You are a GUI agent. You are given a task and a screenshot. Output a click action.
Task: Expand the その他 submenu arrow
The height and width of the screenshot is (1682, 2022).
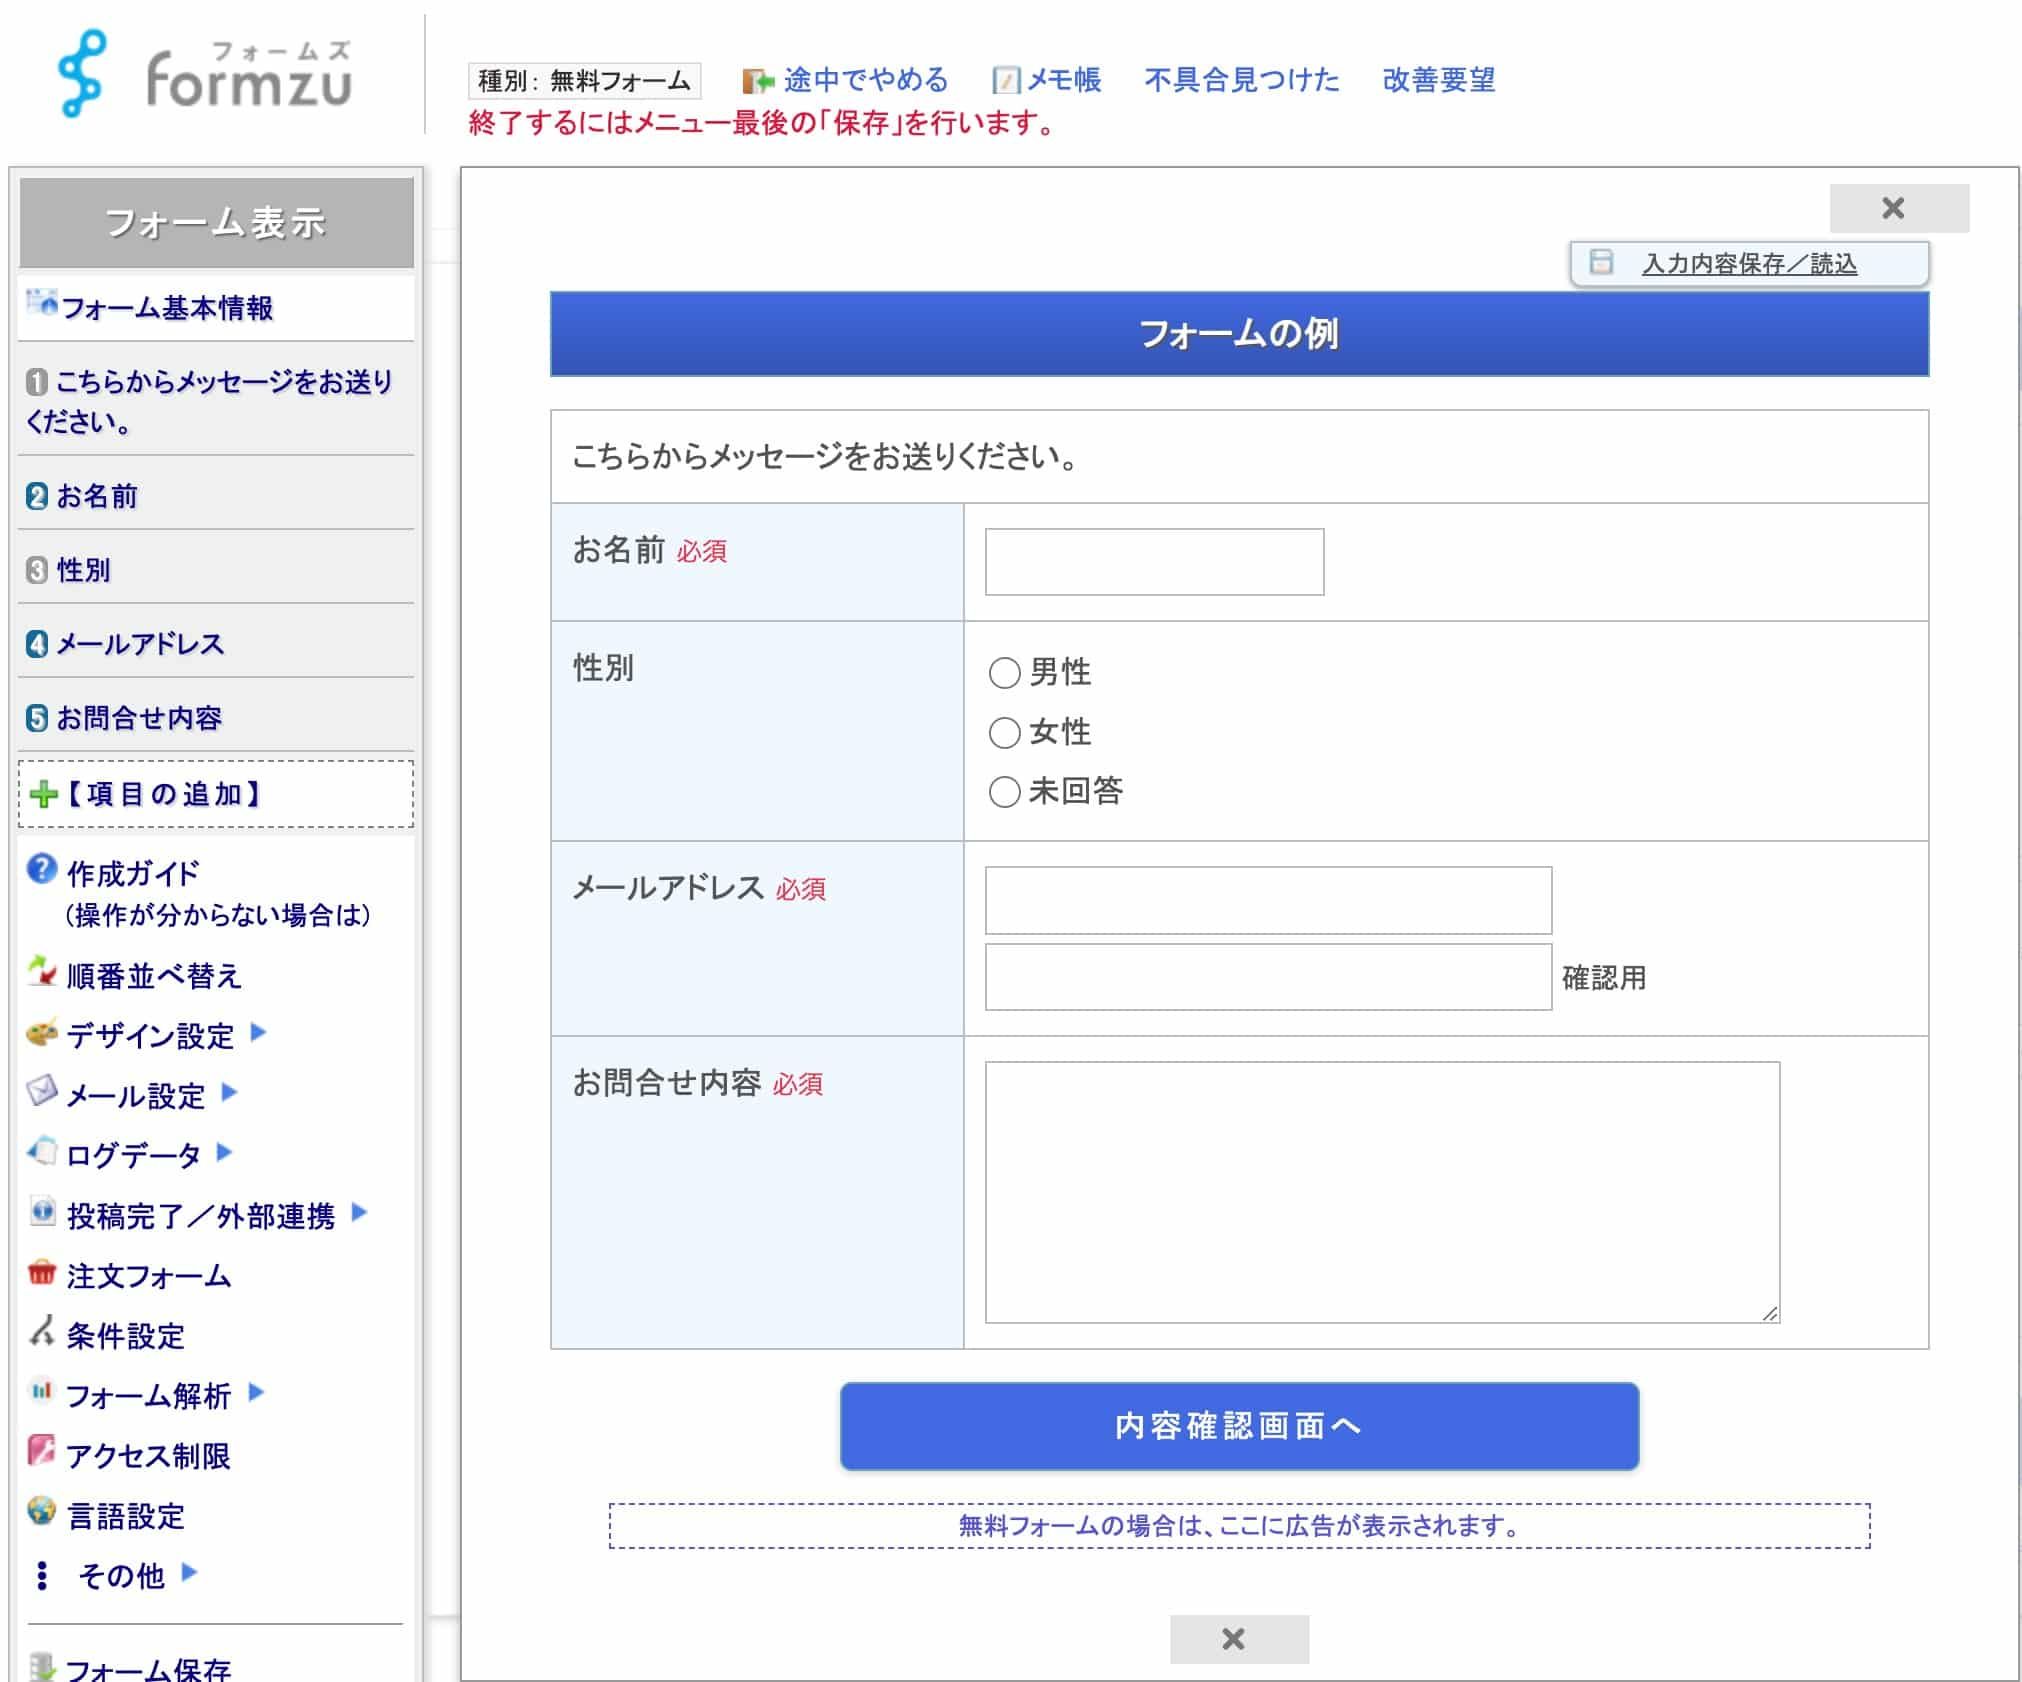189,1573
